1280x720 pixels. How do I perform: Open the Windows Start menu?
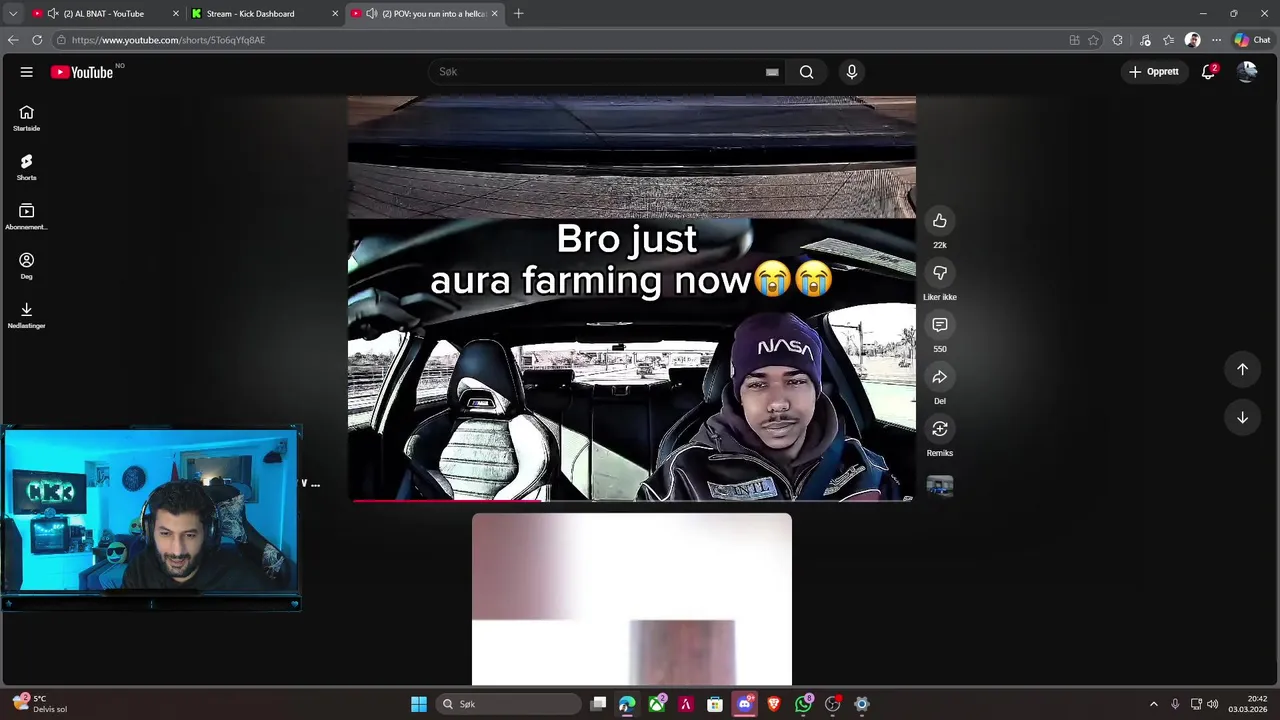[419, 704]
